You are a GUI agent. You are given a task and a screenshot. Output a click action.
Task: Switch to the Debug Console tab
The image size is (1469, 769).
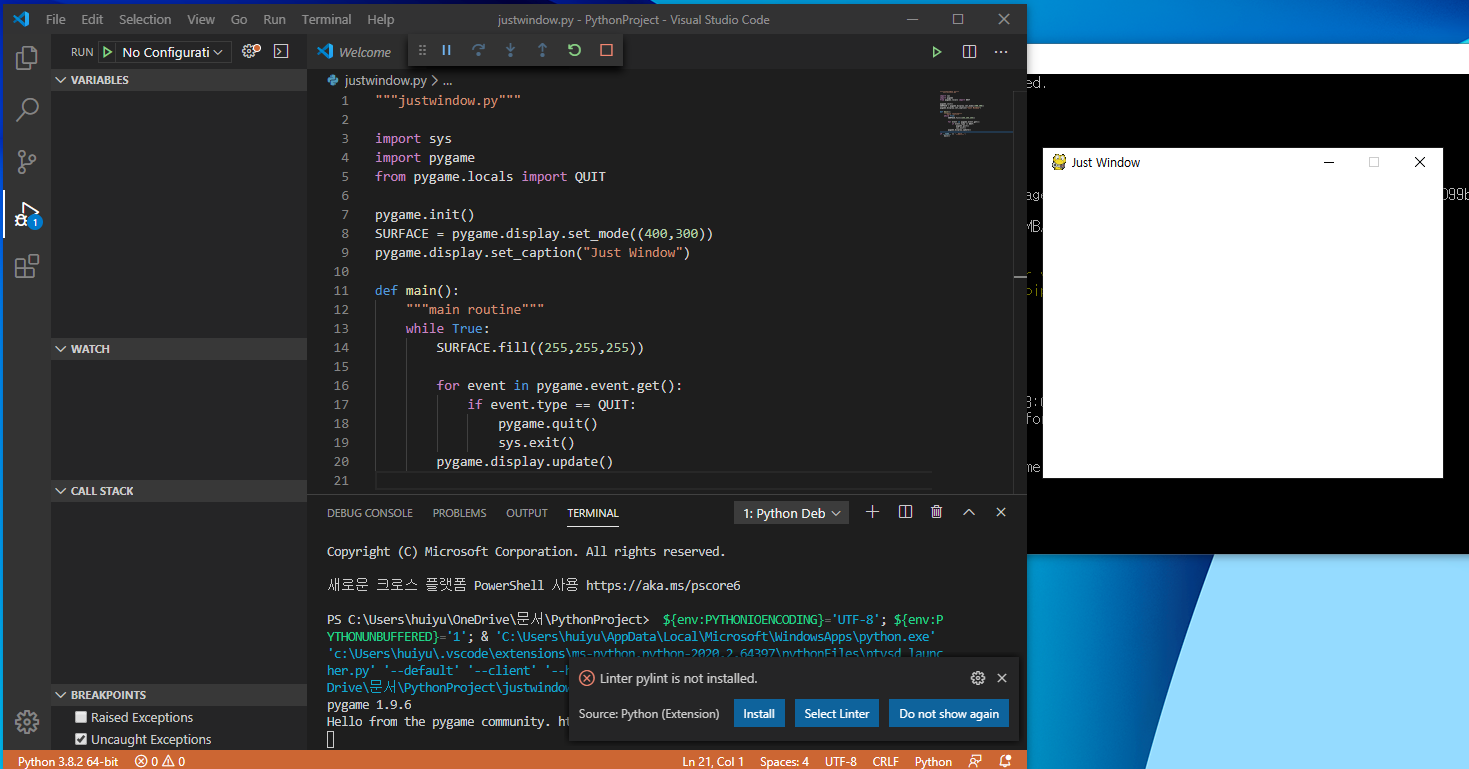click(370, 513)
